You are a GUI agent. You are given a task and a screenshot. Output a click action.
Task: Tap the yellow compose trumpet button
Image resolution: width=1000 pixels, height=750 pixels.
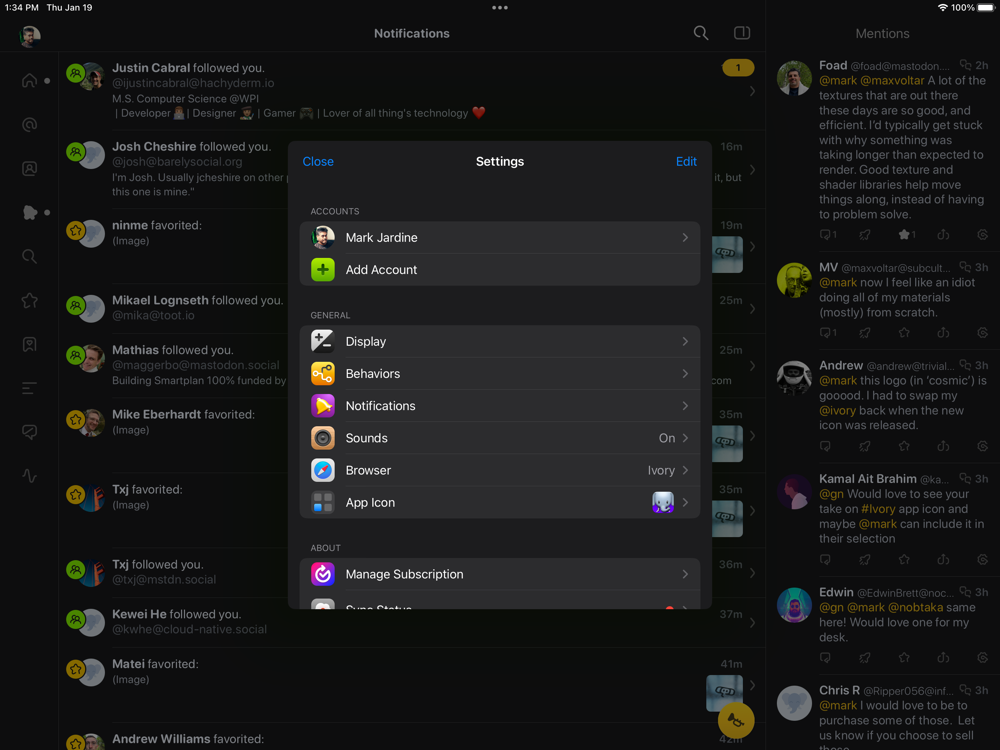735,721
